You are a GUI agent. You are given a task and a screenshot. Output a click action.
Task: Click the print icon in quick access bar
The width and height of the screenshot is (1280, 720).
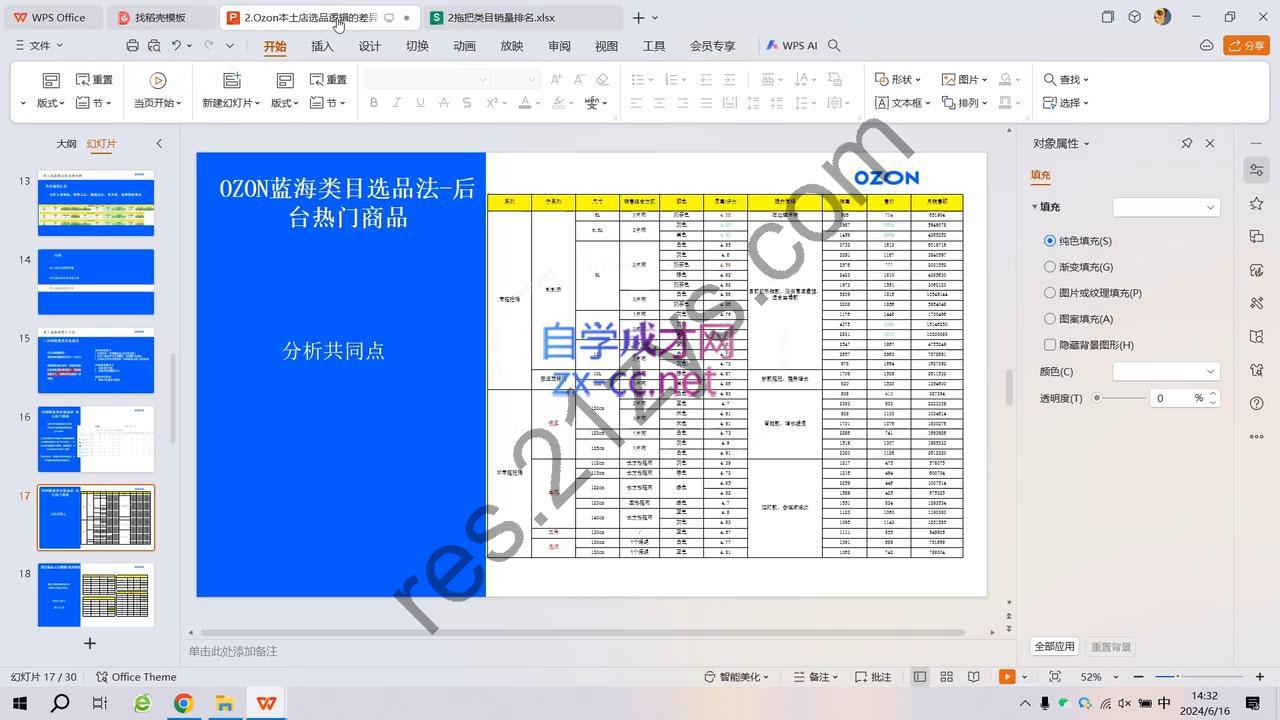[133, 46]
